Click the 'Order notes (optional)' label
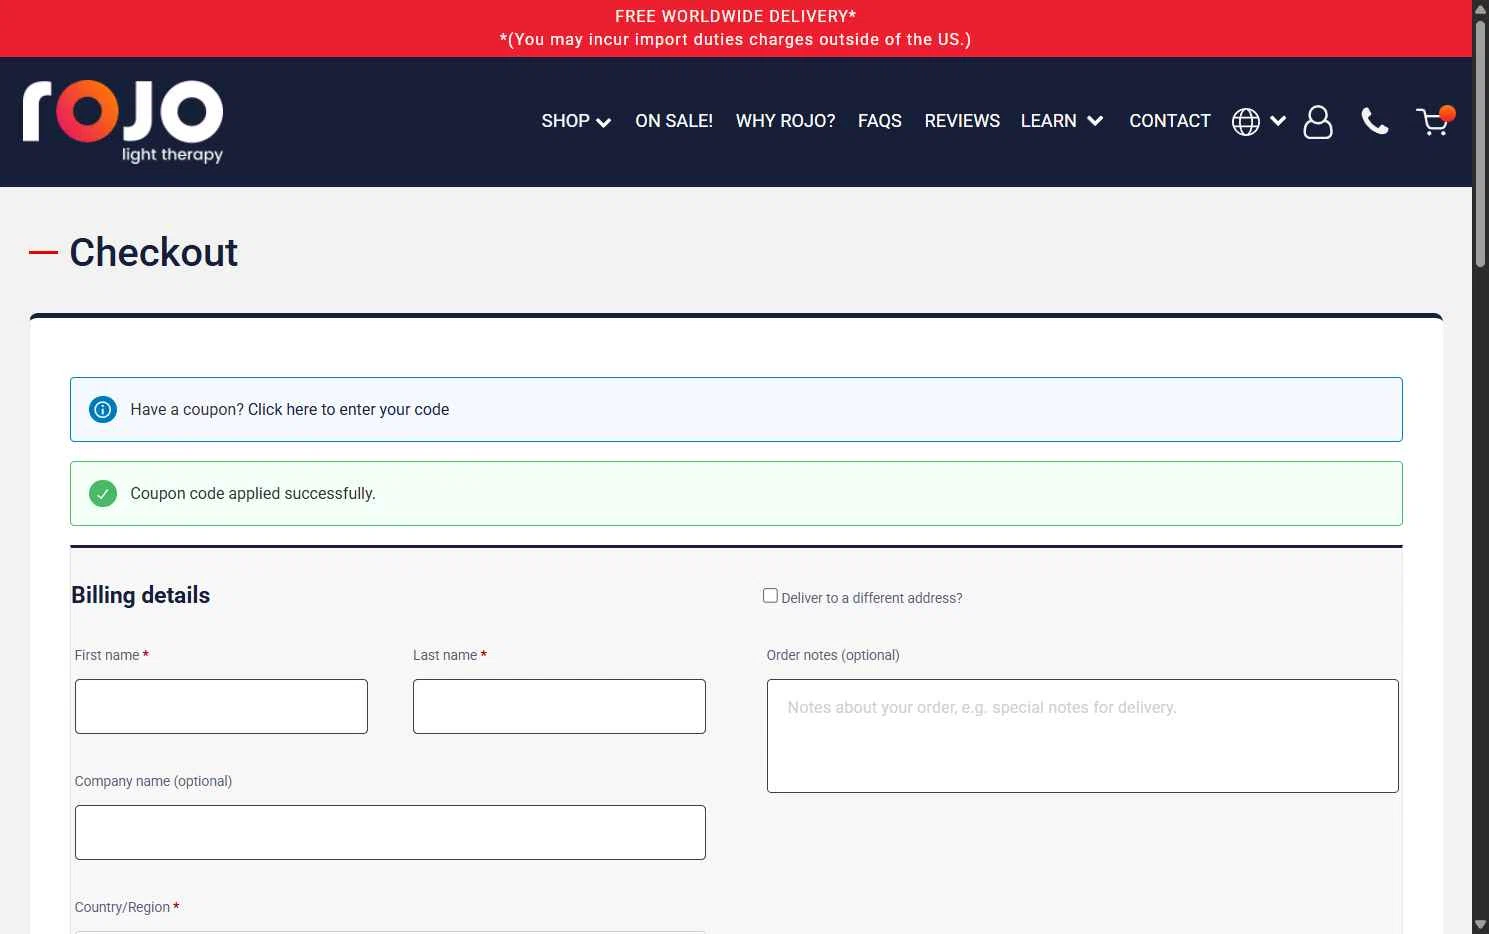1489x934 pixels. [x=833, y=655]
